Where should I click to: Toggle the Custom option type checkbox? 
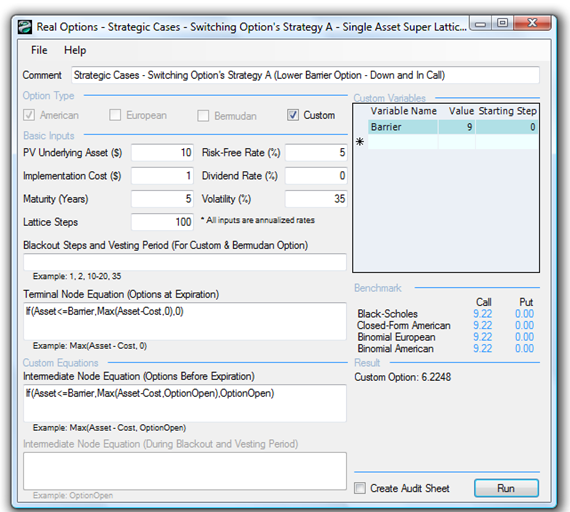(x=293, y=115)
